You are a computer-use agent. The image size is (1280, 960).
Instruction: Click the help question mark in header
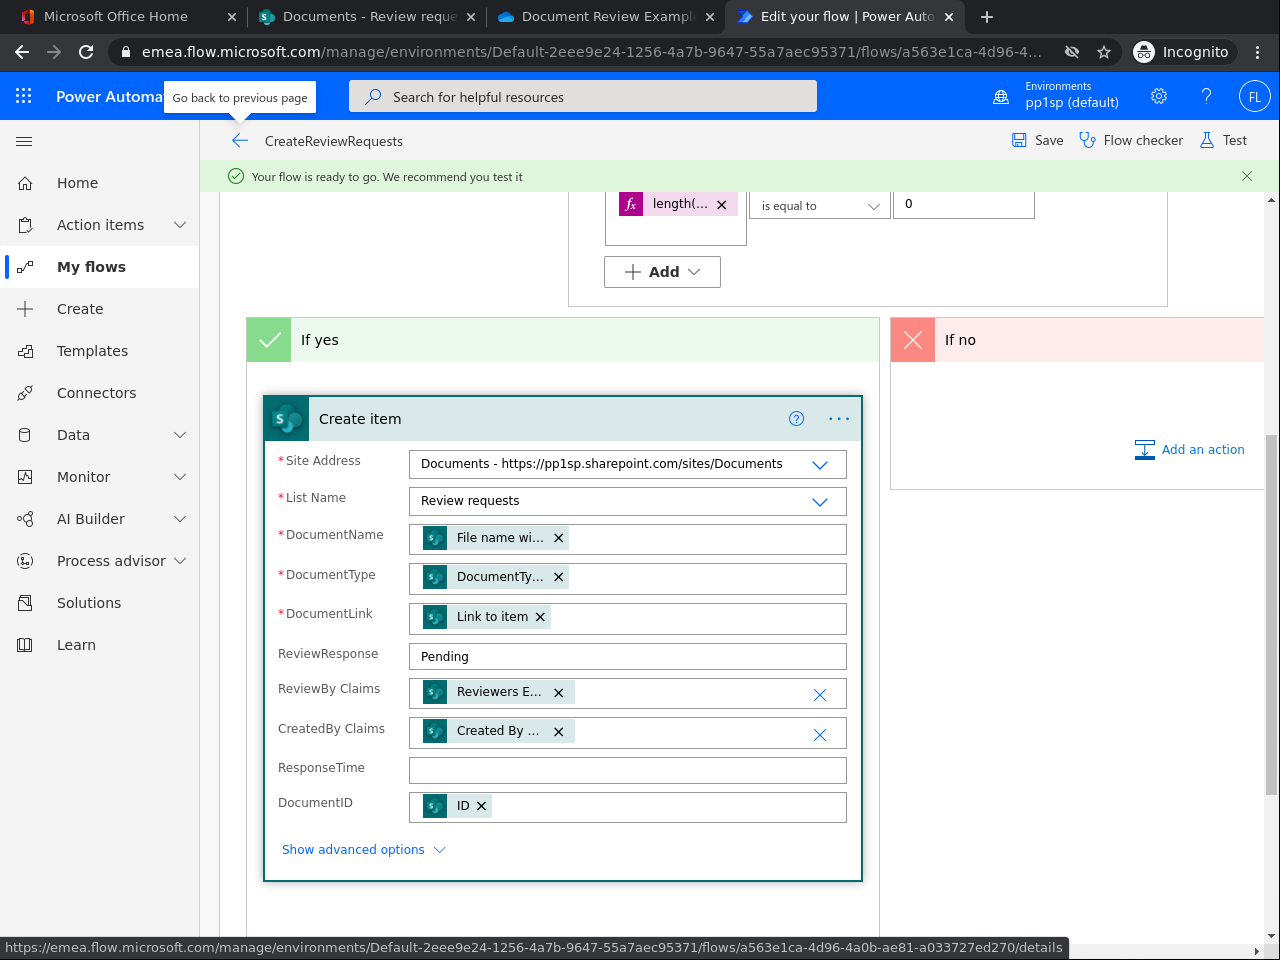coord(1207,96)
